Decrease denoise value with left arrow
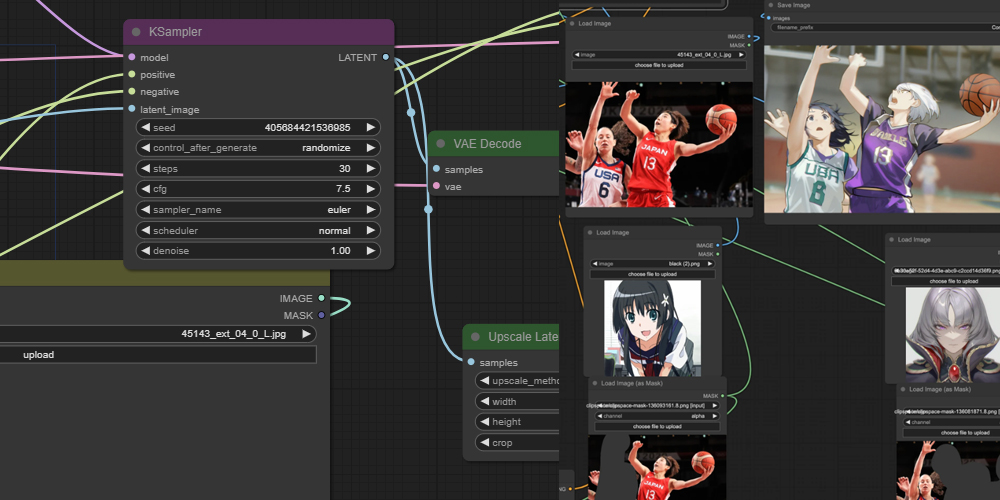 pos(145,251)
